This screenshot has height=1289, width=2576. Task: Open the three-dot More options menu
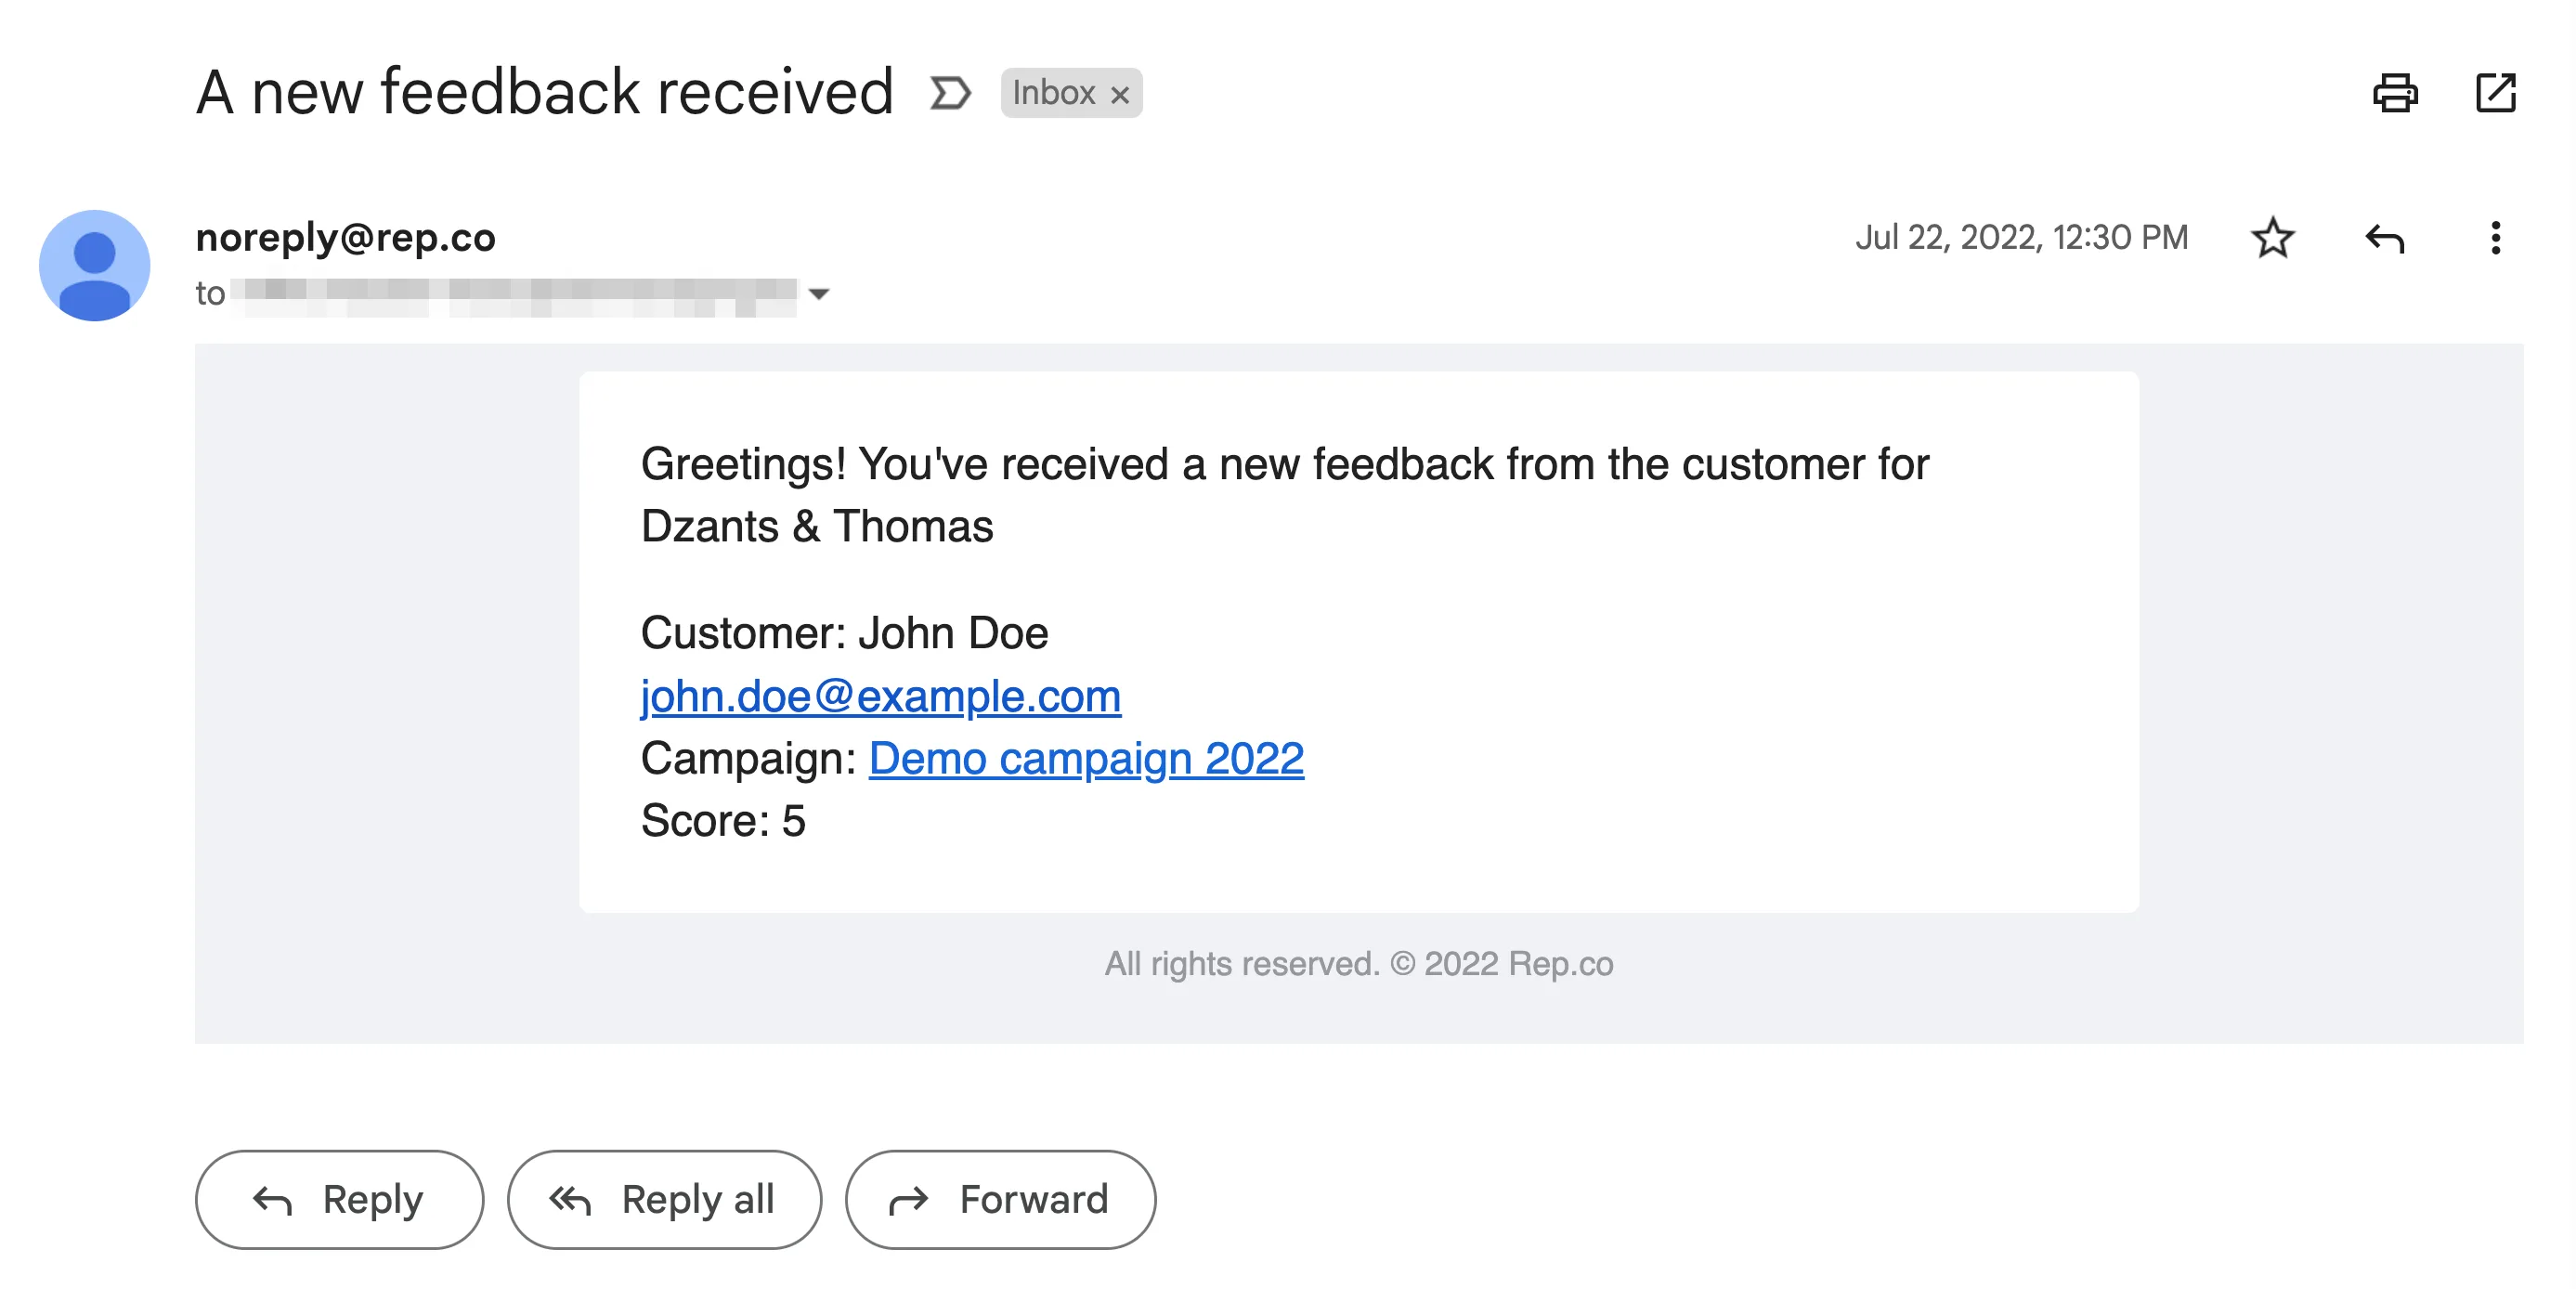pos(2495,238)
